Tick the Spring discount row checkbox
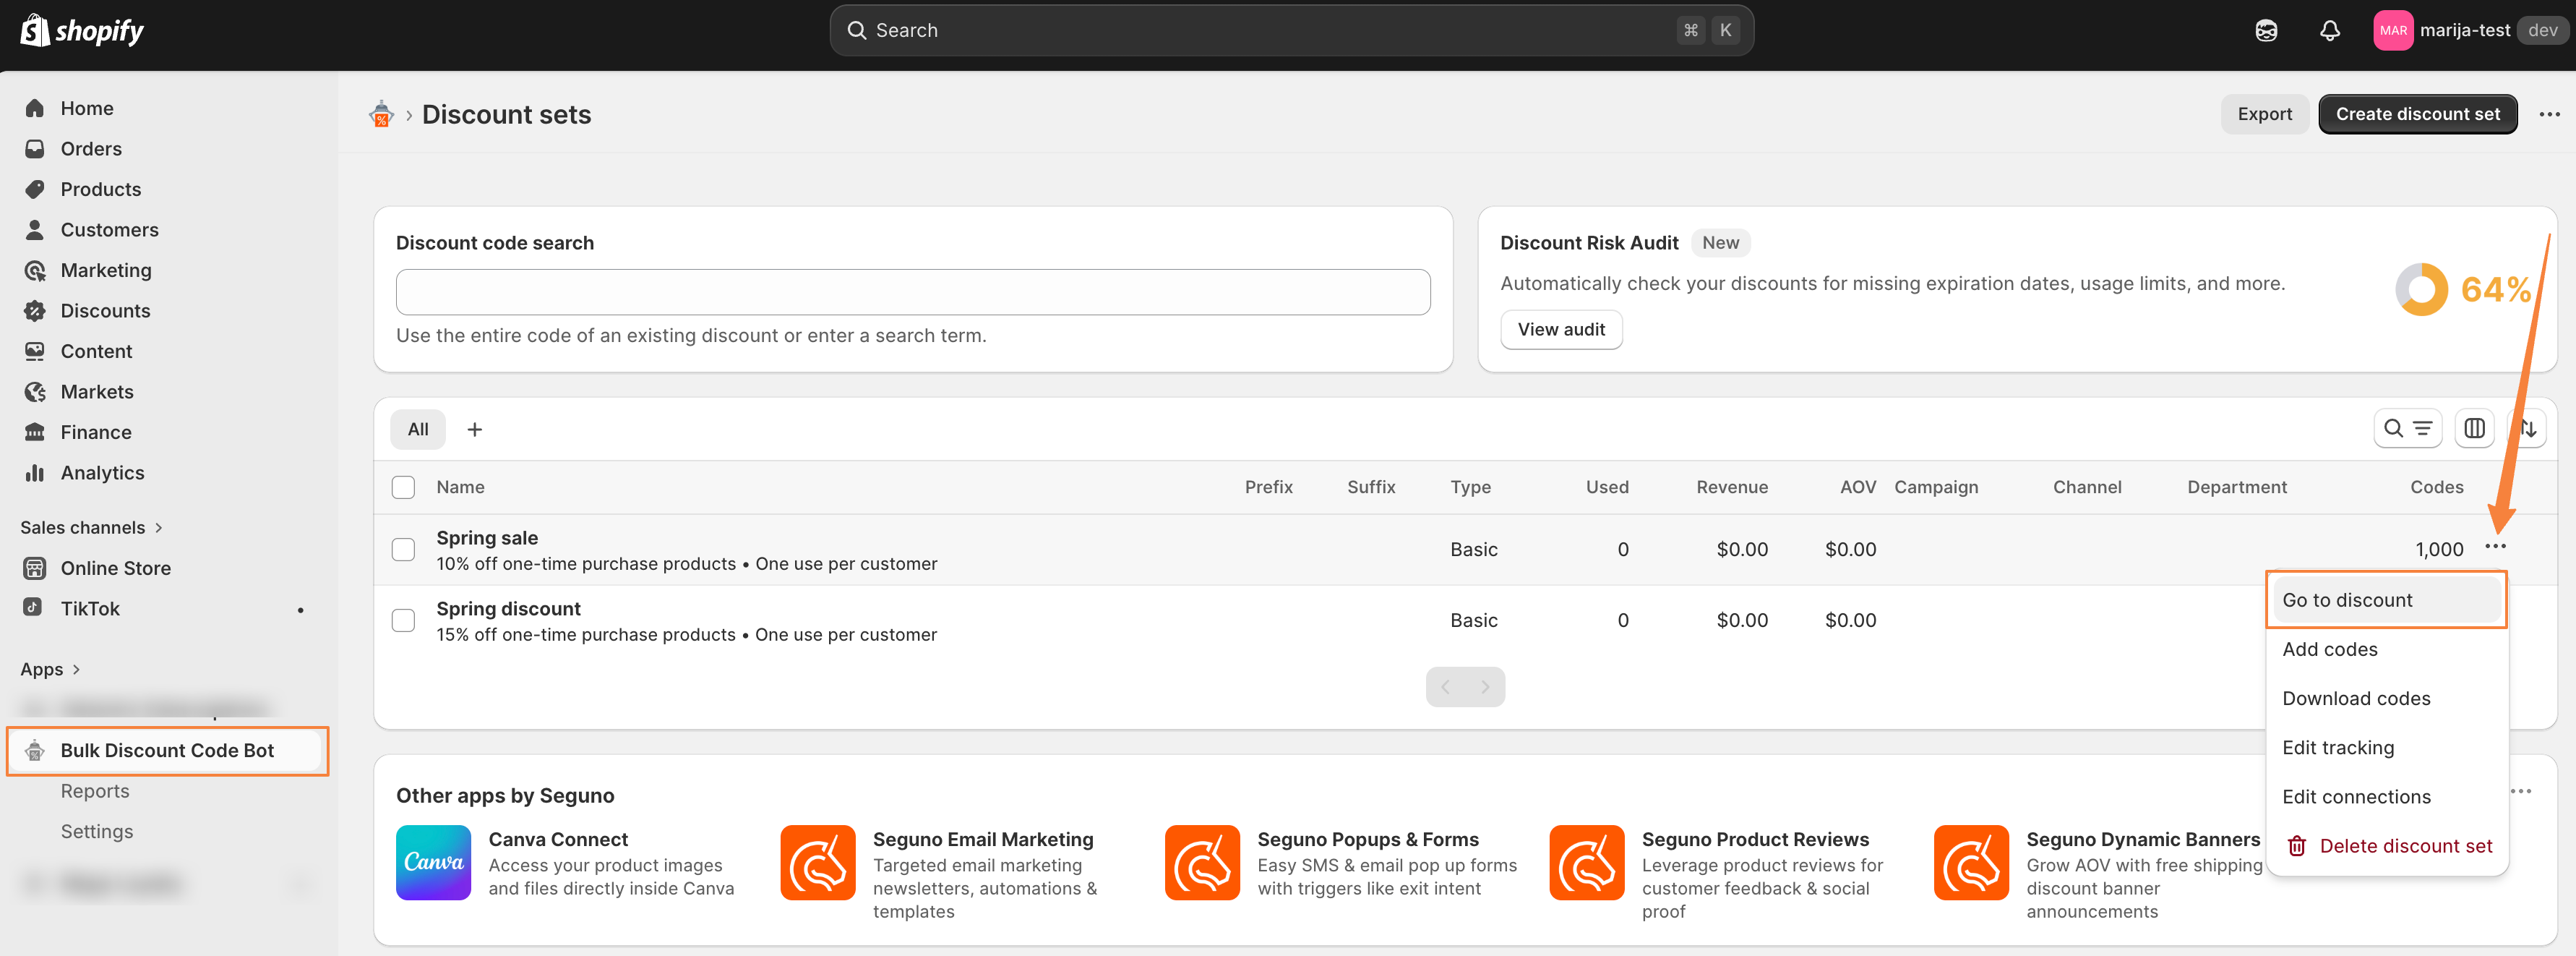 tap(403, 620)
